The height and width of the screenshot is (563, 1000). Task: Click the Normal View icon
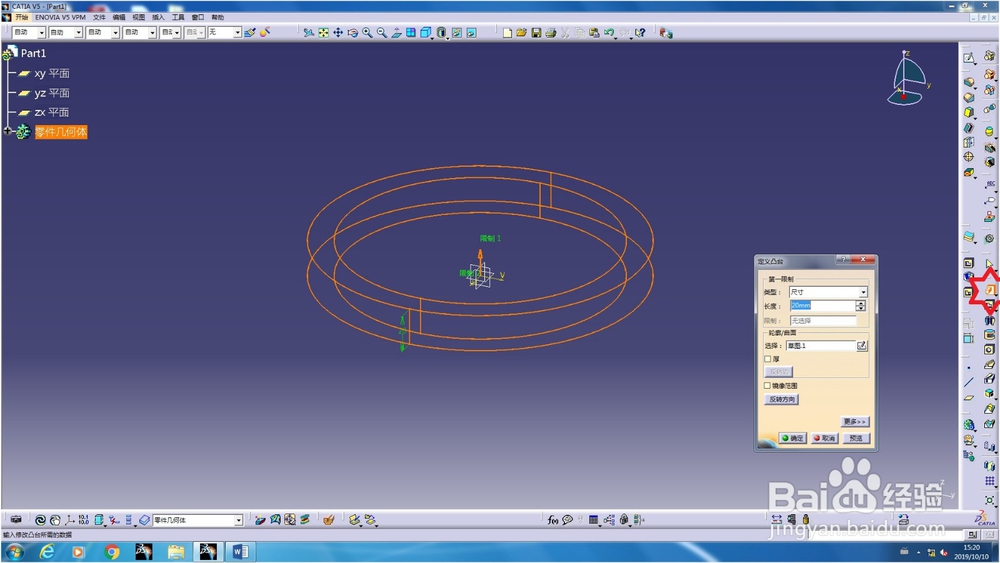(x=397, y=33)
